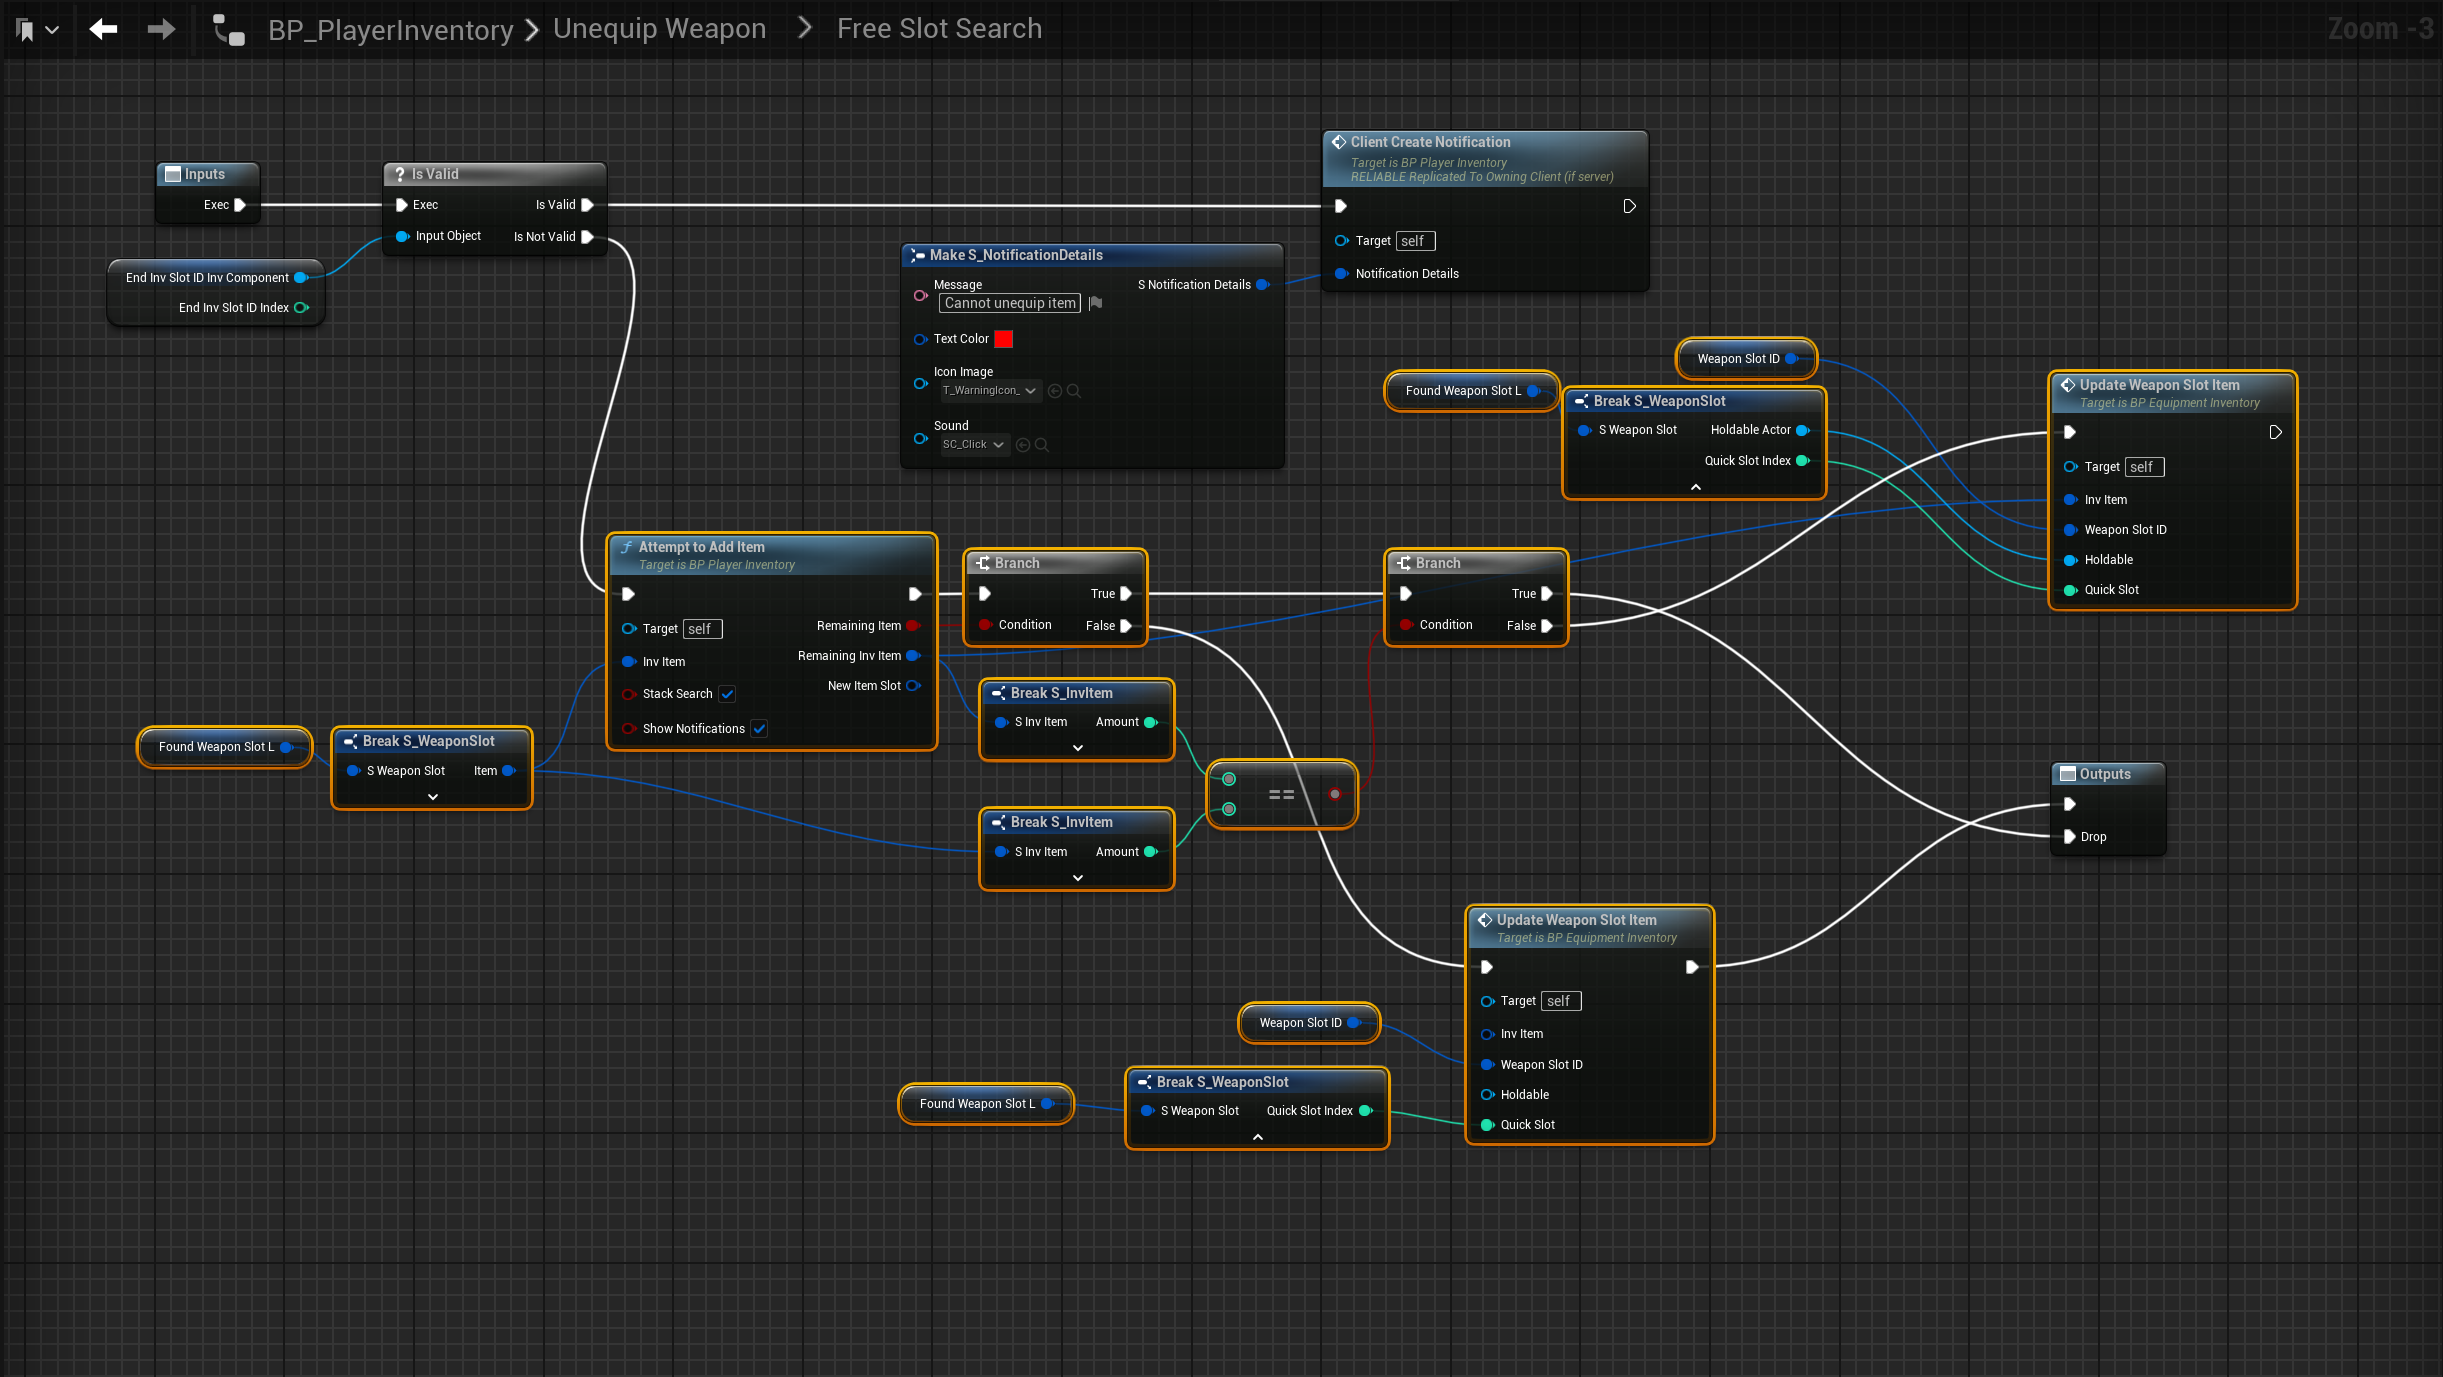
Task: Select the Client Create Notification node title
Action: pyautogui.click(x=1430, y=142)
